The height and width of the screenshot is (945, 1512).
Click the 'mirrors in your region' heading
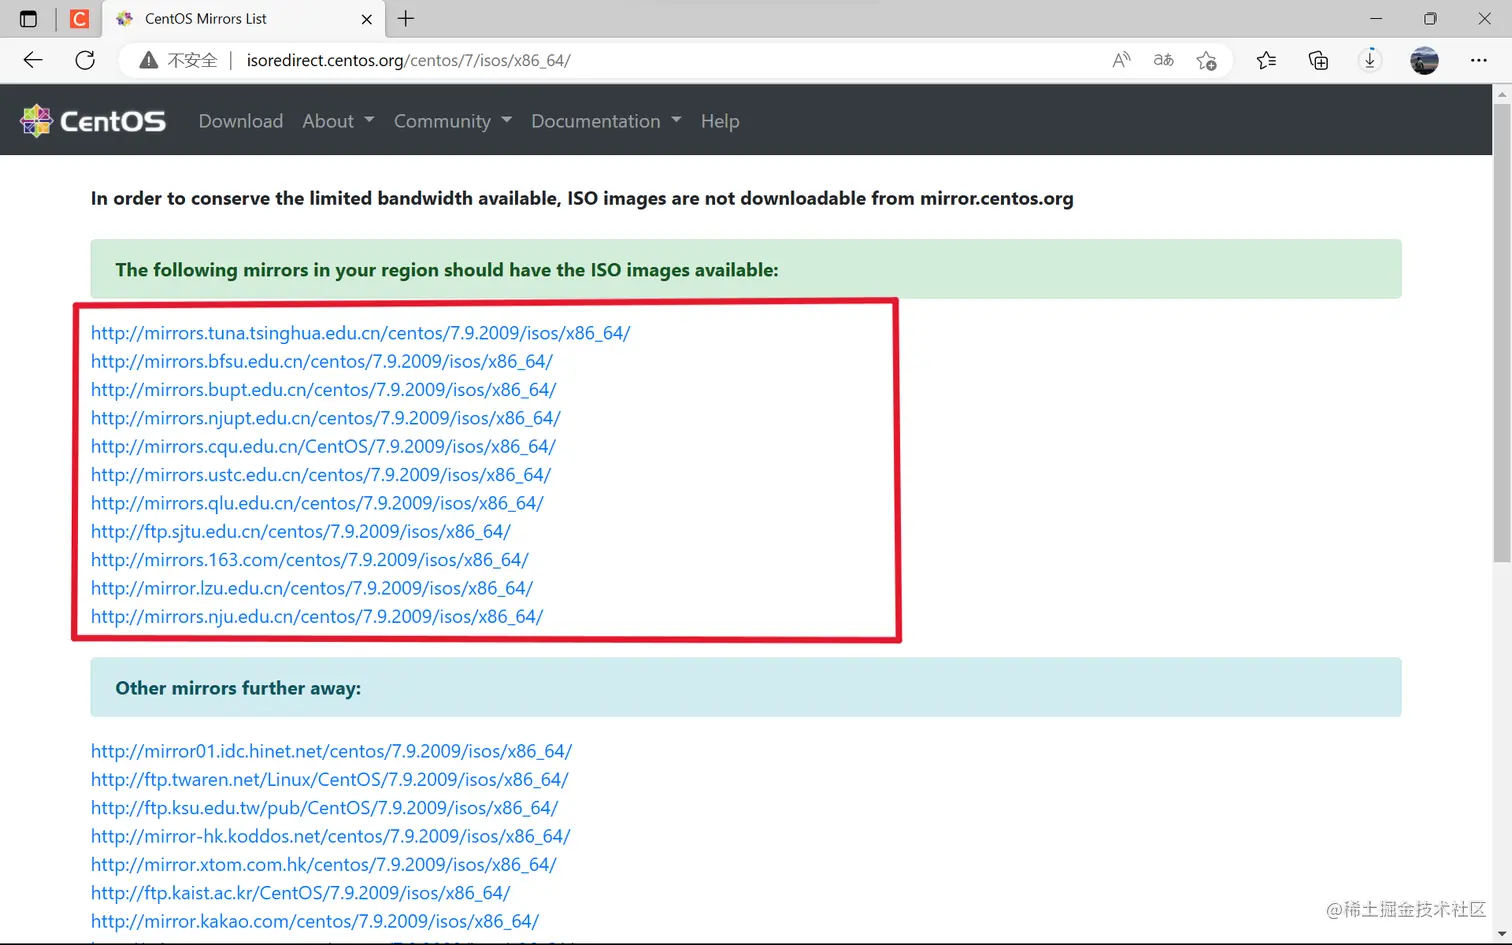coord(446,270)
